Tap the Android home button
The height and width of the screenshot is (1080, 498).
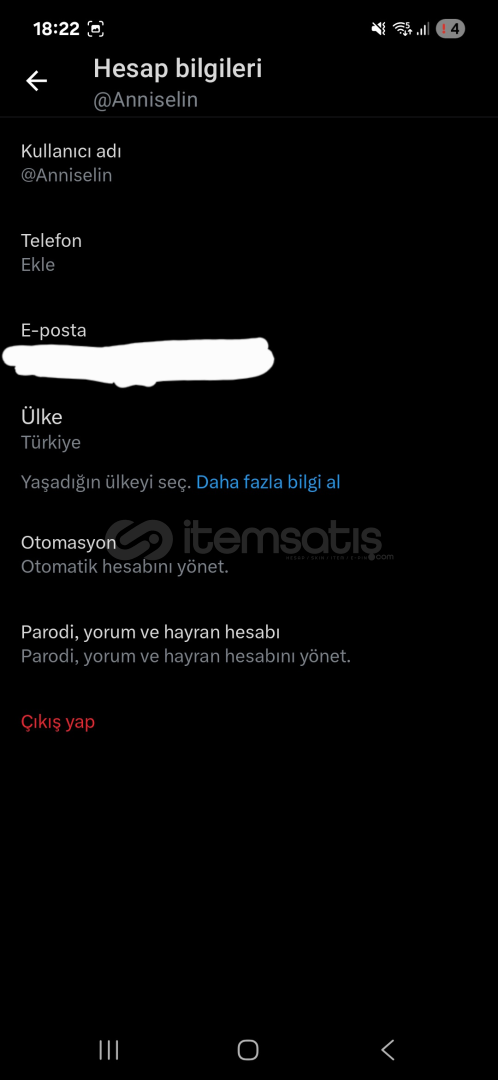248,1050
